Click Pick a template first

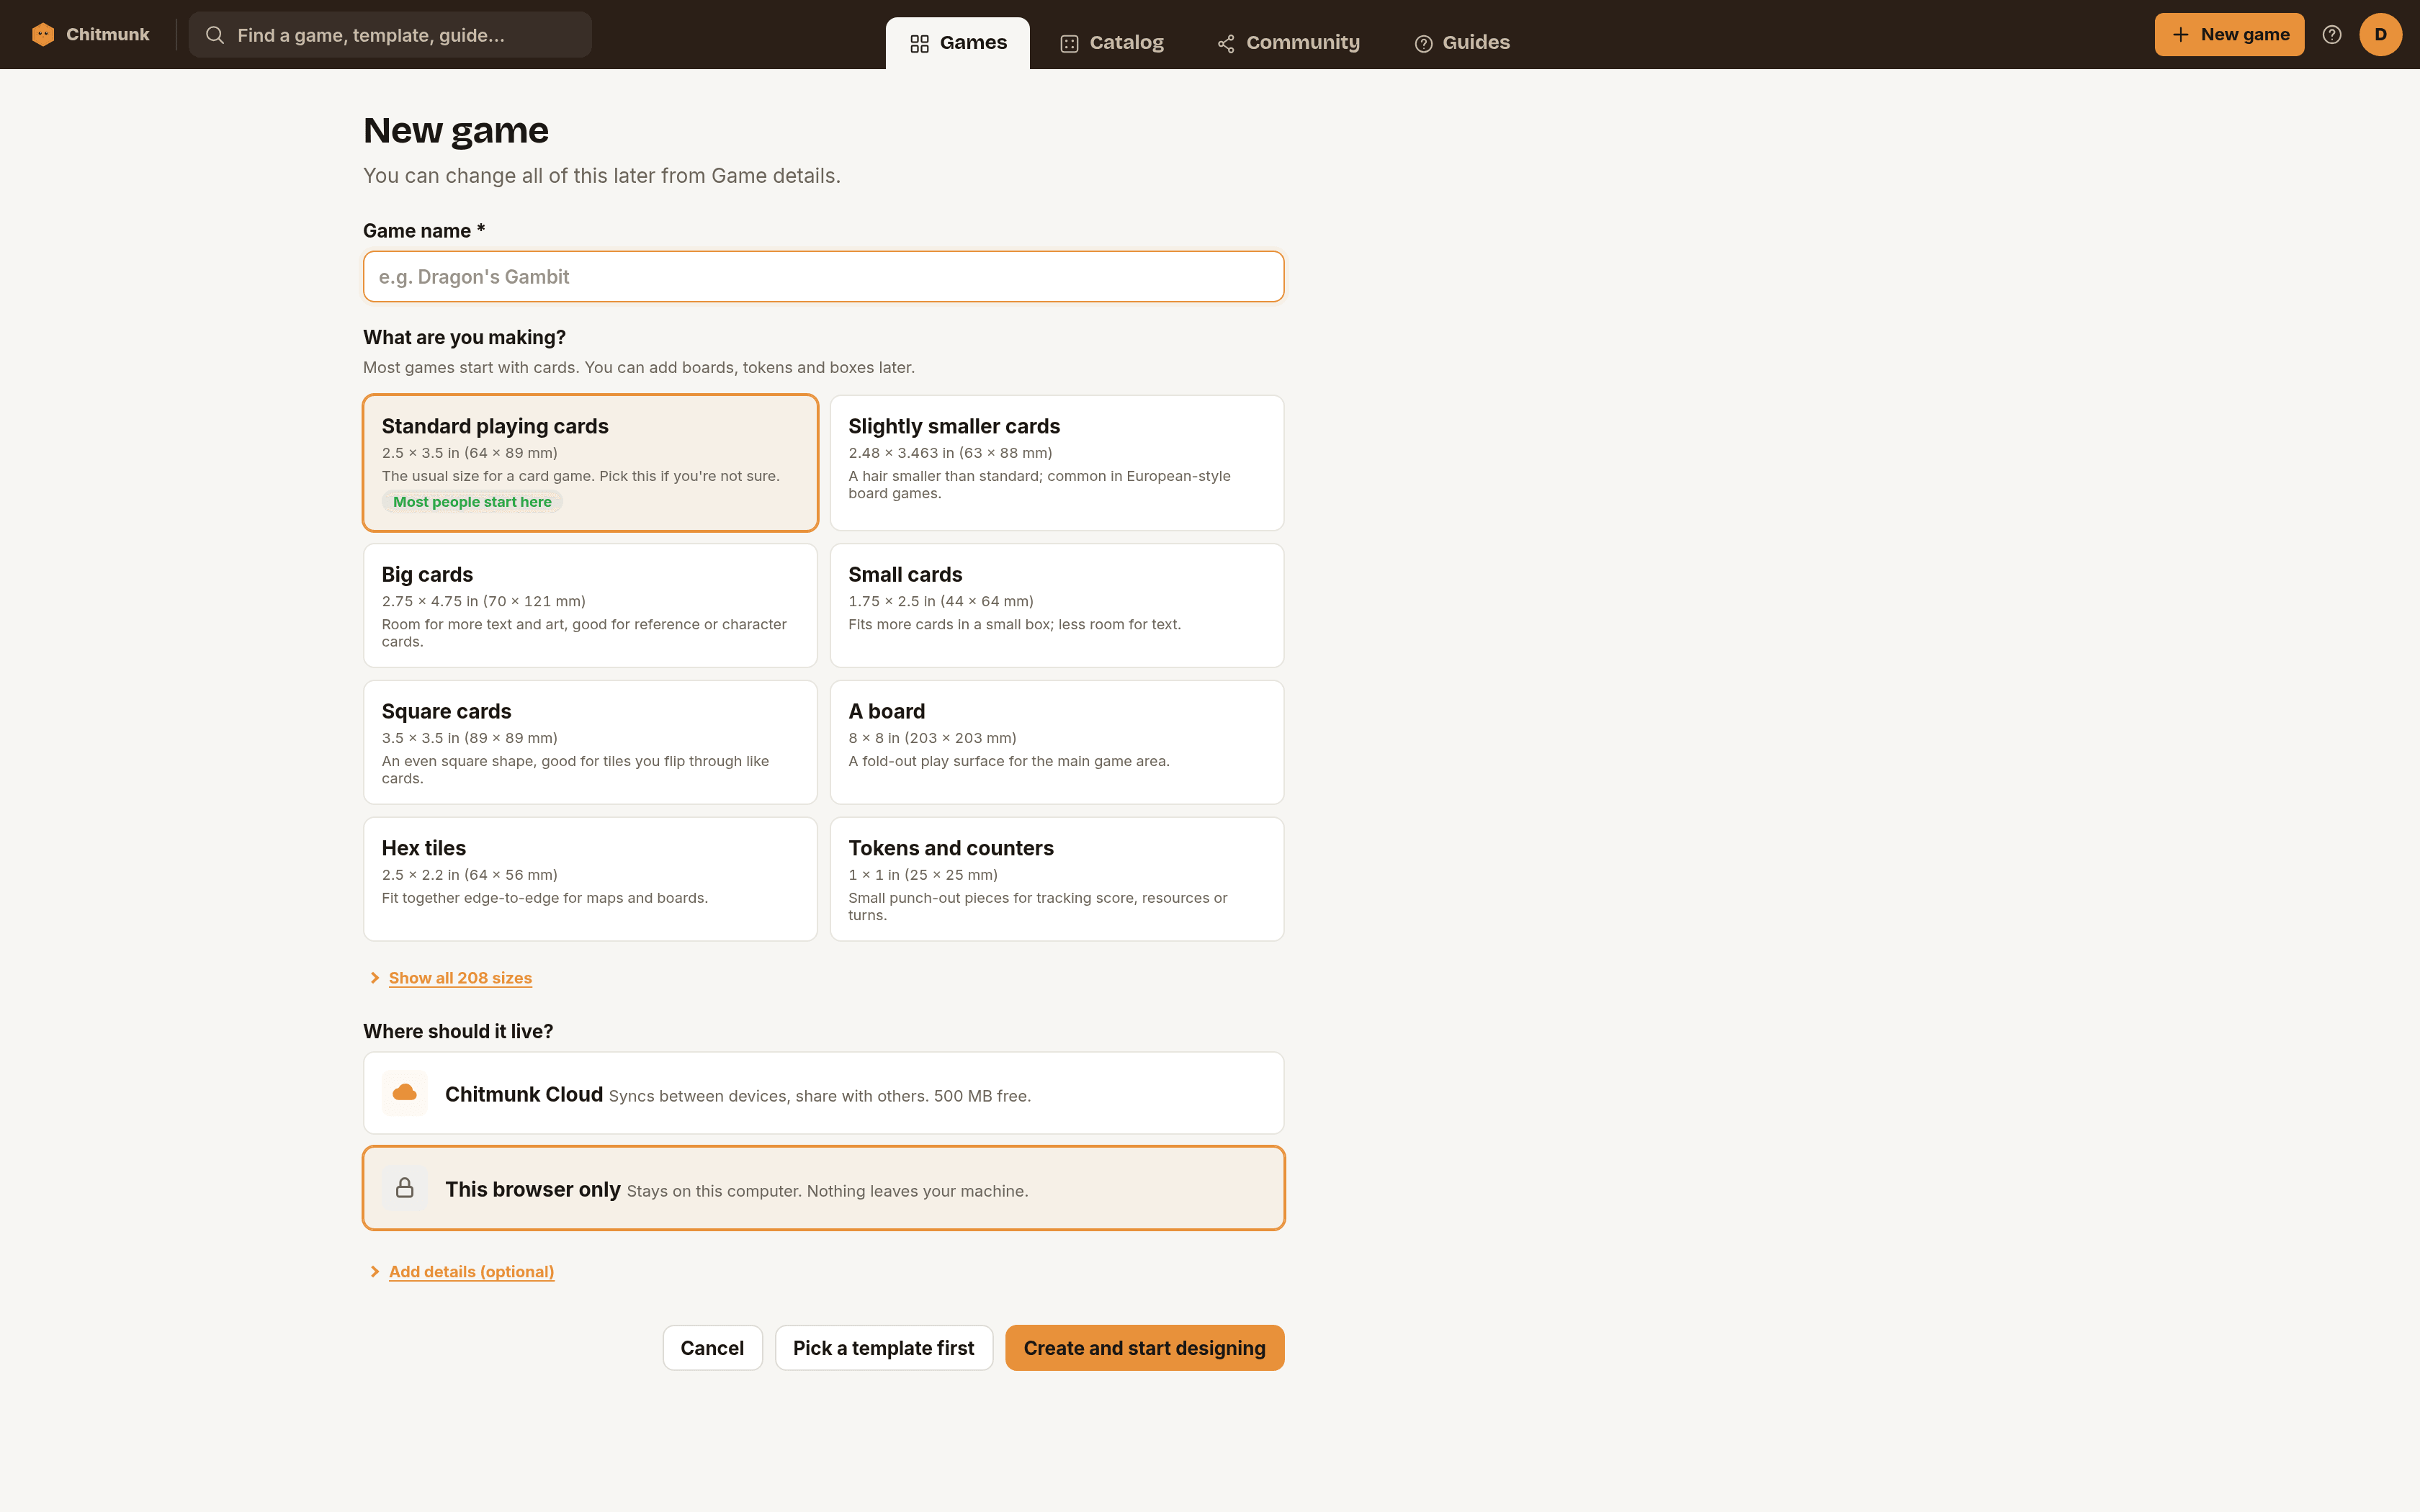tap(883, 1348)
